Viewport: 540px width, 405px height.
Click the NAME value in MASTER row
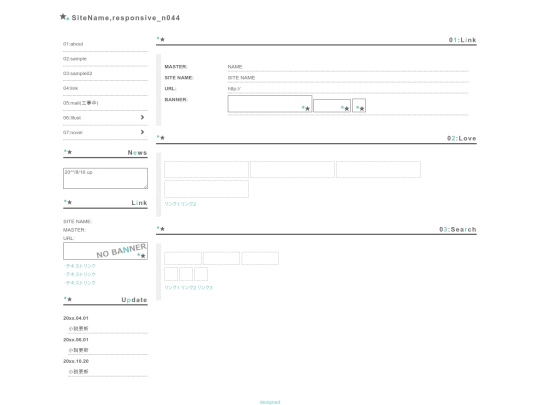[x=235, y=67]
